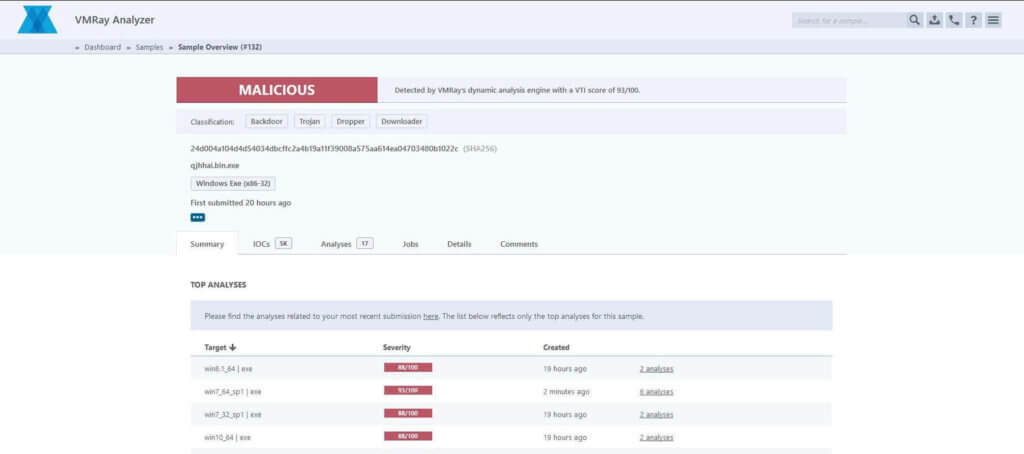Open the Details tab

tap(459, 244)
